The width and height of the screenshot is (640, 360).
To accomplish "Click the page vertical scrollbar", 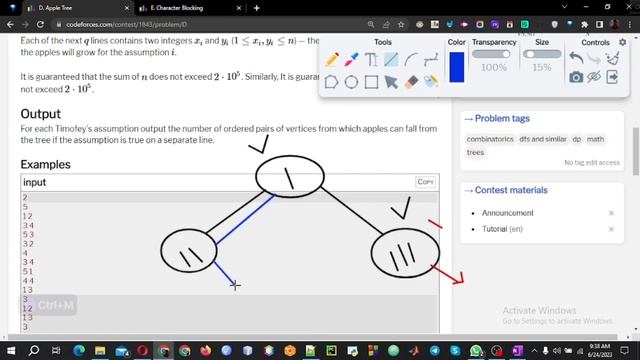I will coord(636,151).
